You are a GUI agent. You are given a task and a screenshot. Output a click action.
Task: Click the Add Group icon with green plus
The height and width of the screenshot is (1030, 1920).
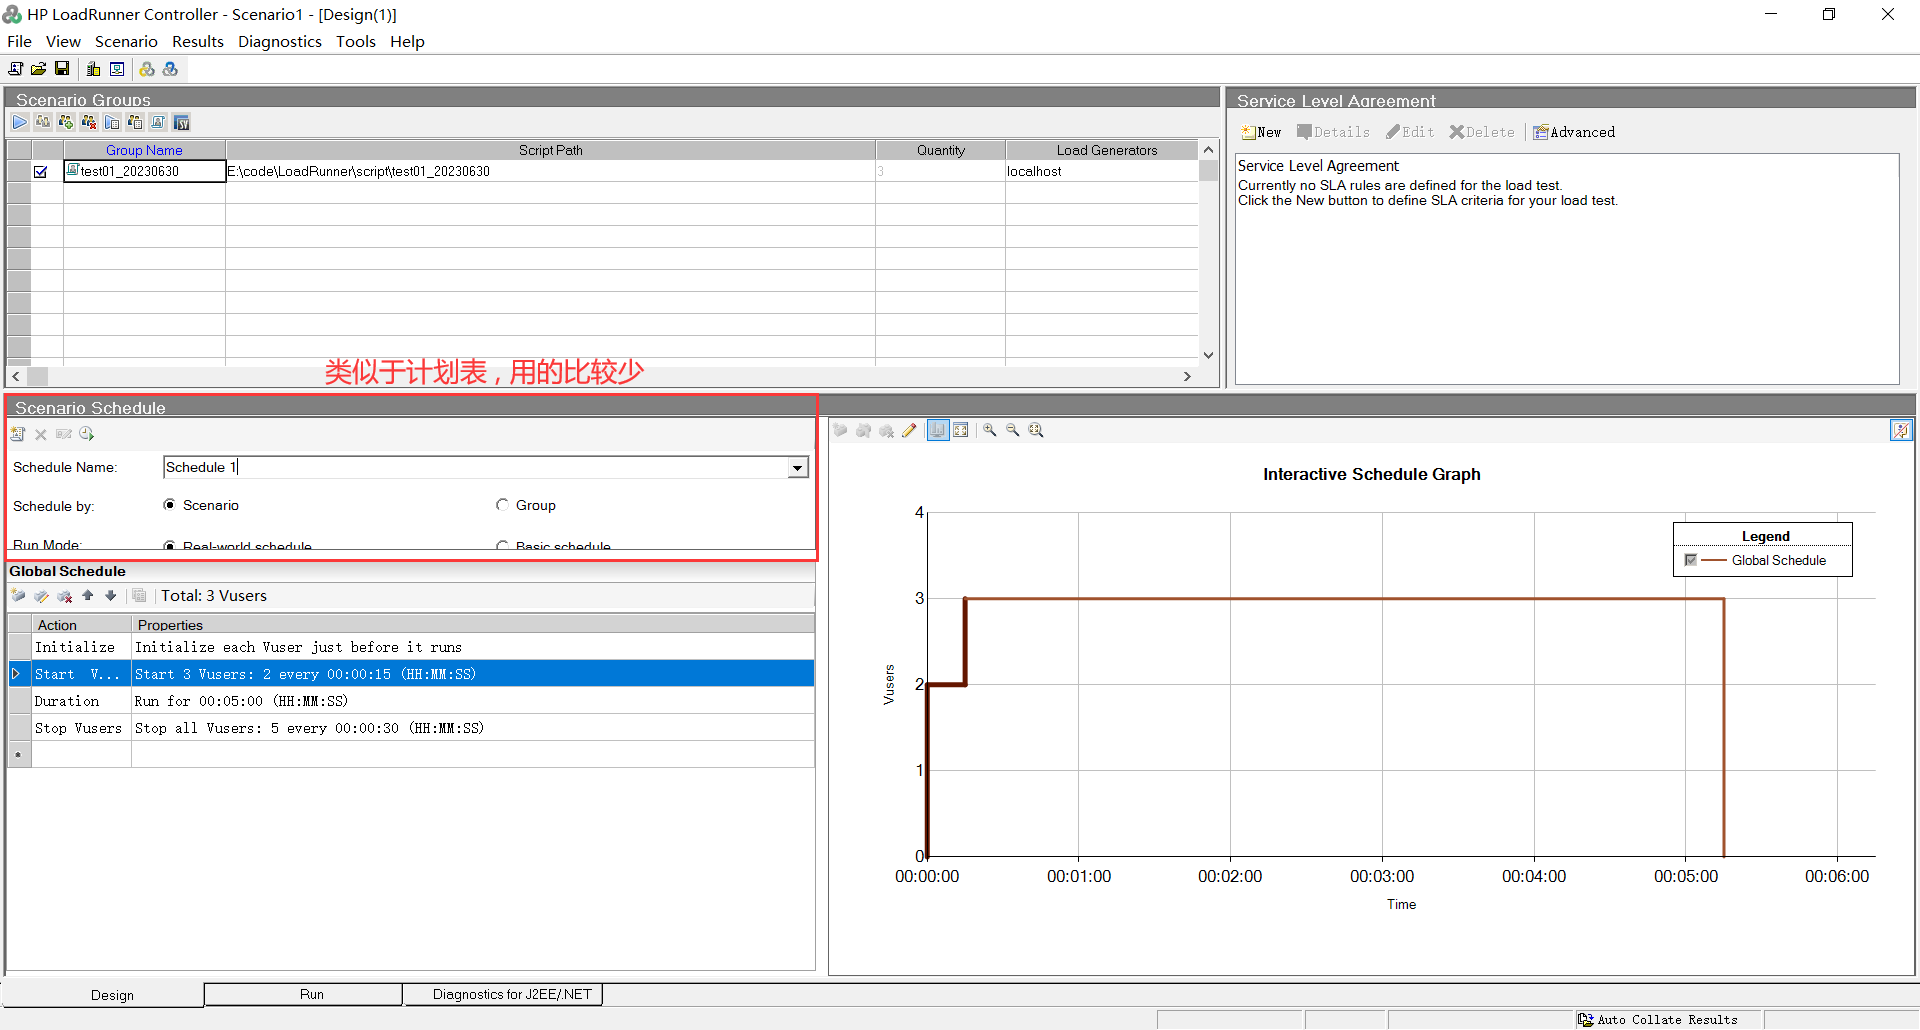coord(66,122)
